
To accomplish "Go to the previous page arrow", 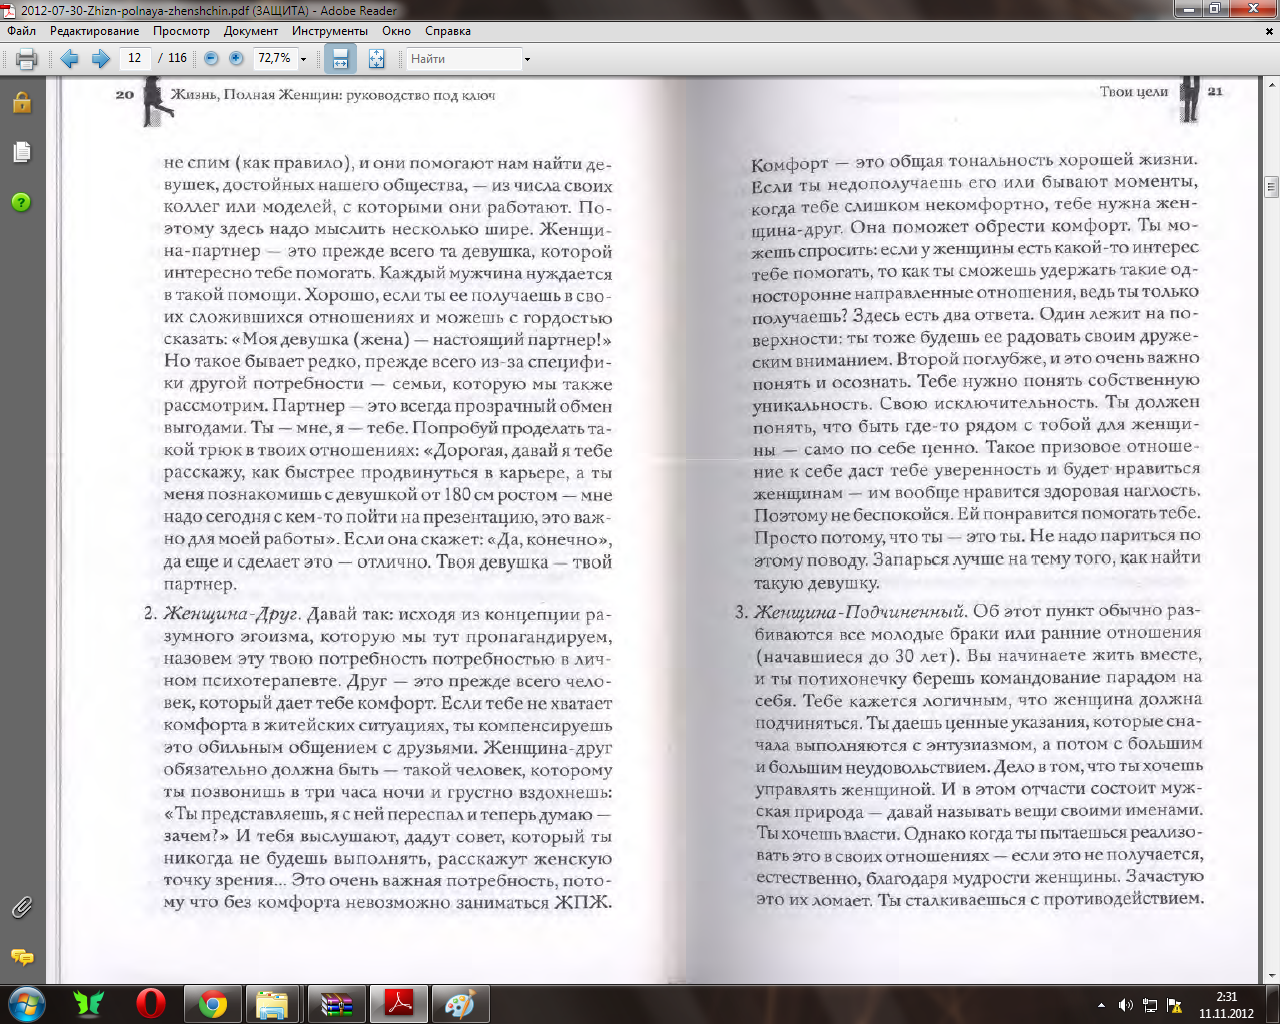I will point(70,59).
